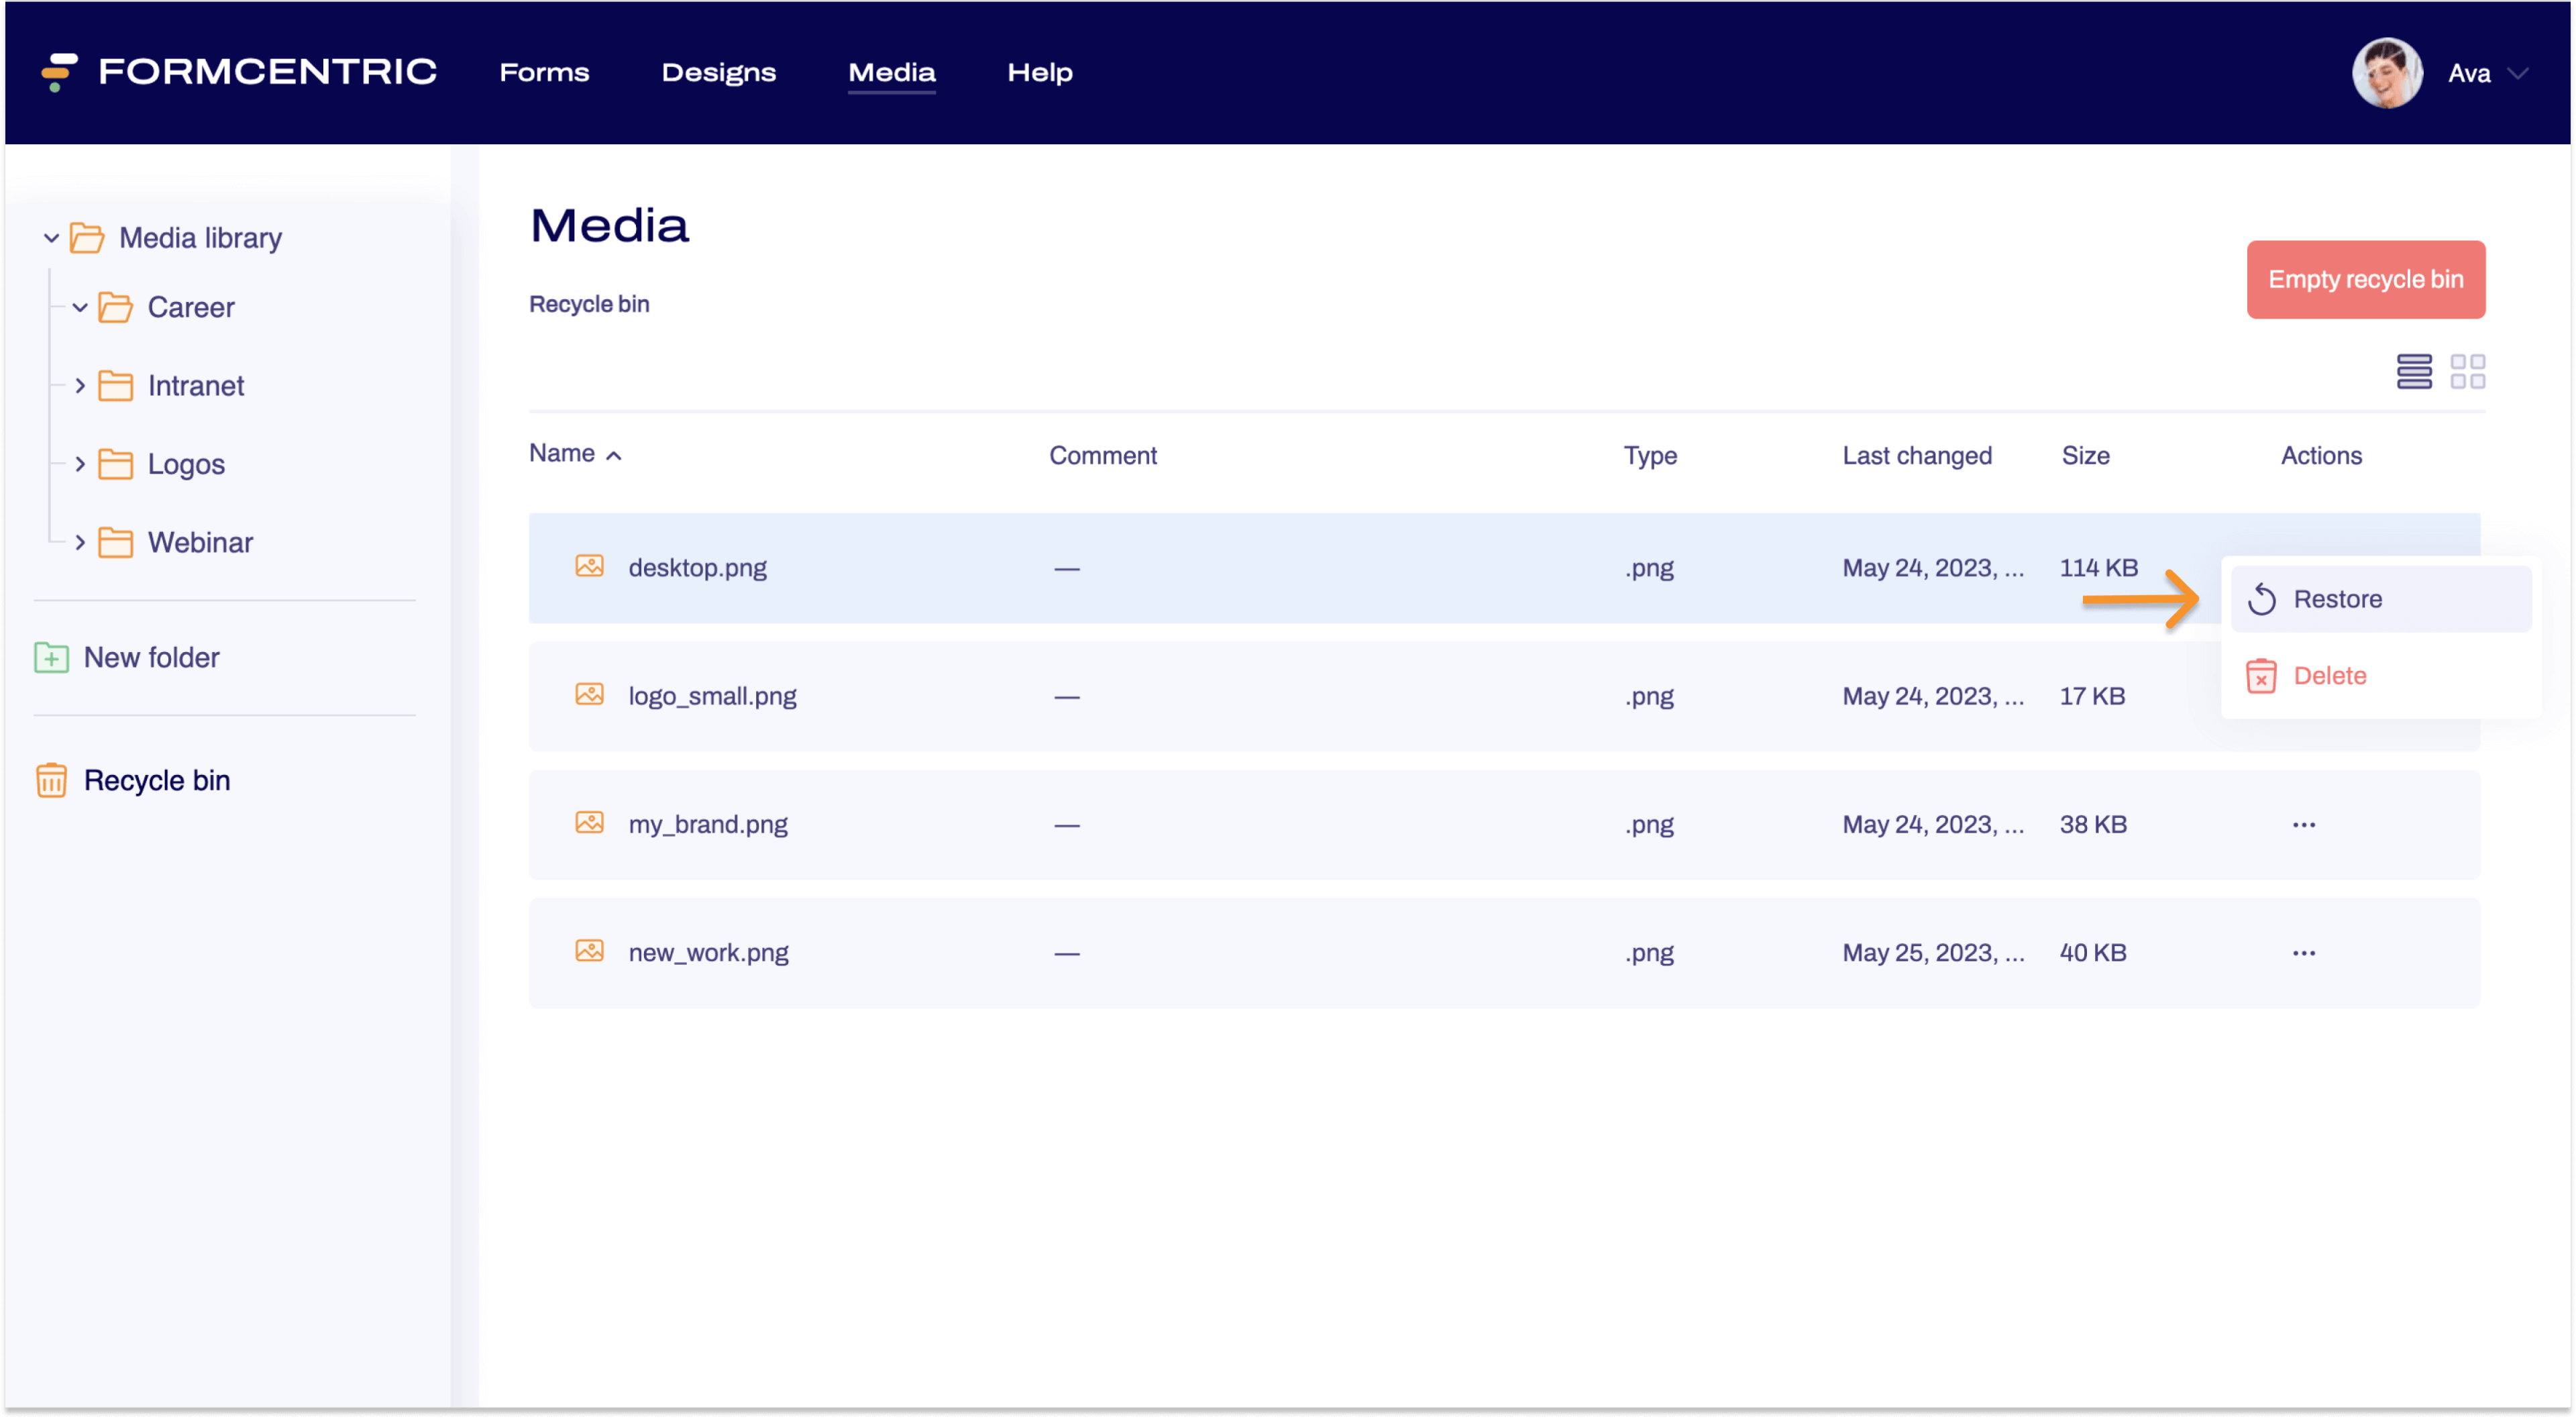Select Restore from the context menu
The height and width of the screenshot is (1419, 2576).
click(x=2338, y=598)
